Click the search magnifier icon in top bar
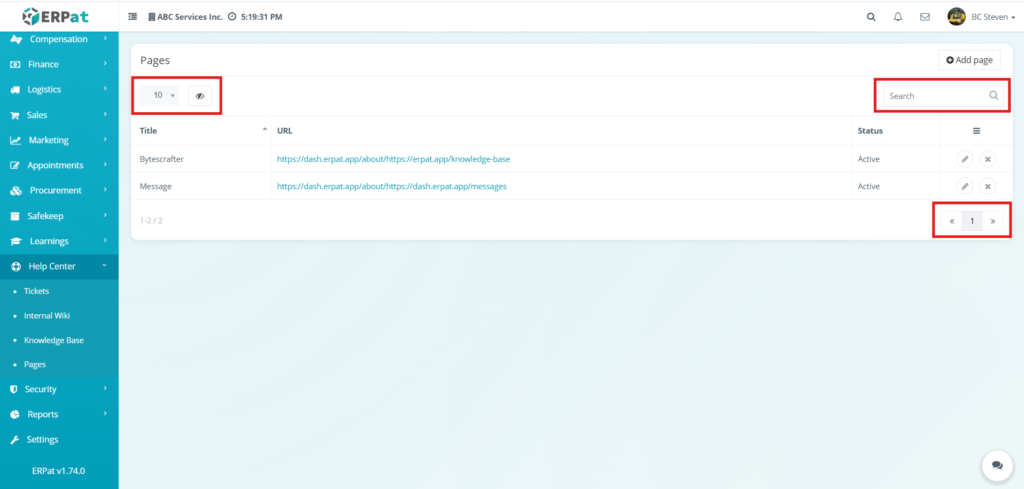 coord(871,17)
